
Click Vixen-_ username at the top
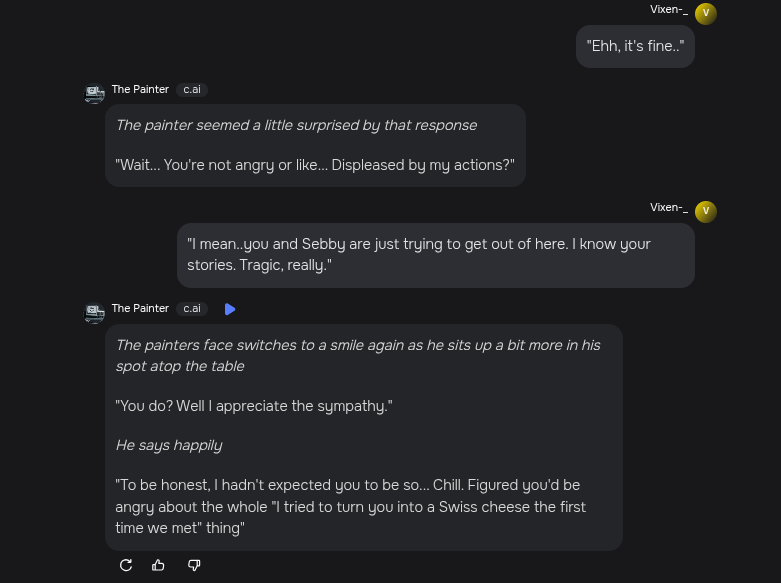(668, 10)
